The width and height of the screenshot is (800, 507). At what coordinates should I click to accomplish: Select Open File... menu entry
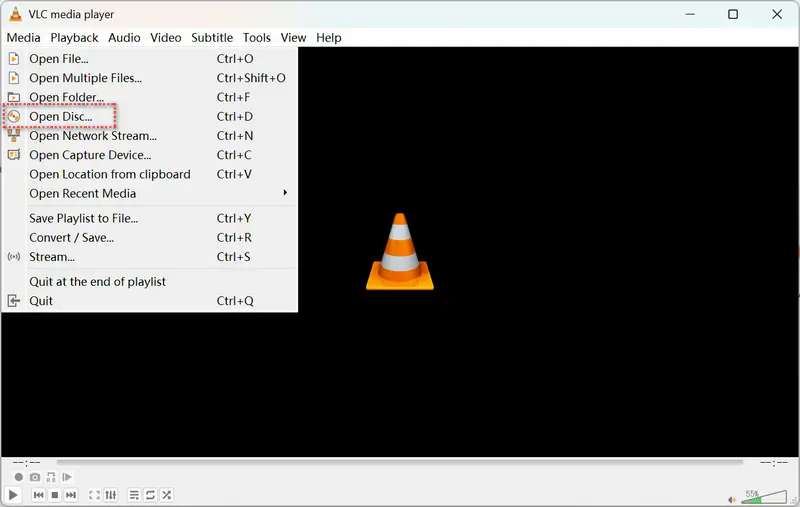[150, 59]
